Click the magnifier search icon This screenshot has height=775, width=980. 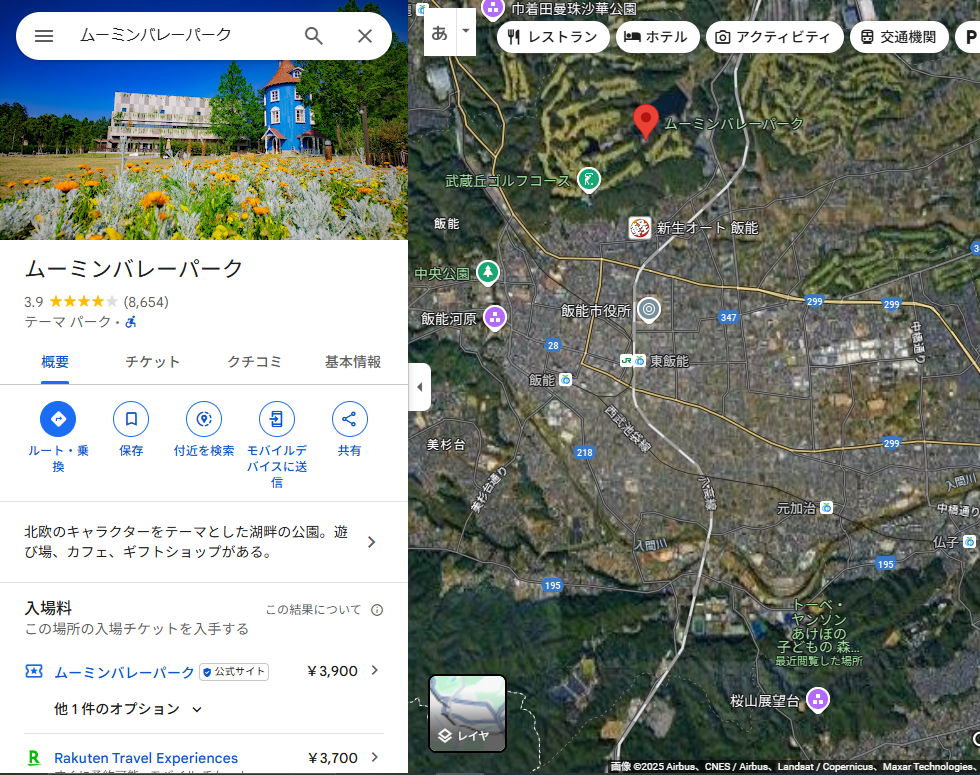click(x=314, y=36)
